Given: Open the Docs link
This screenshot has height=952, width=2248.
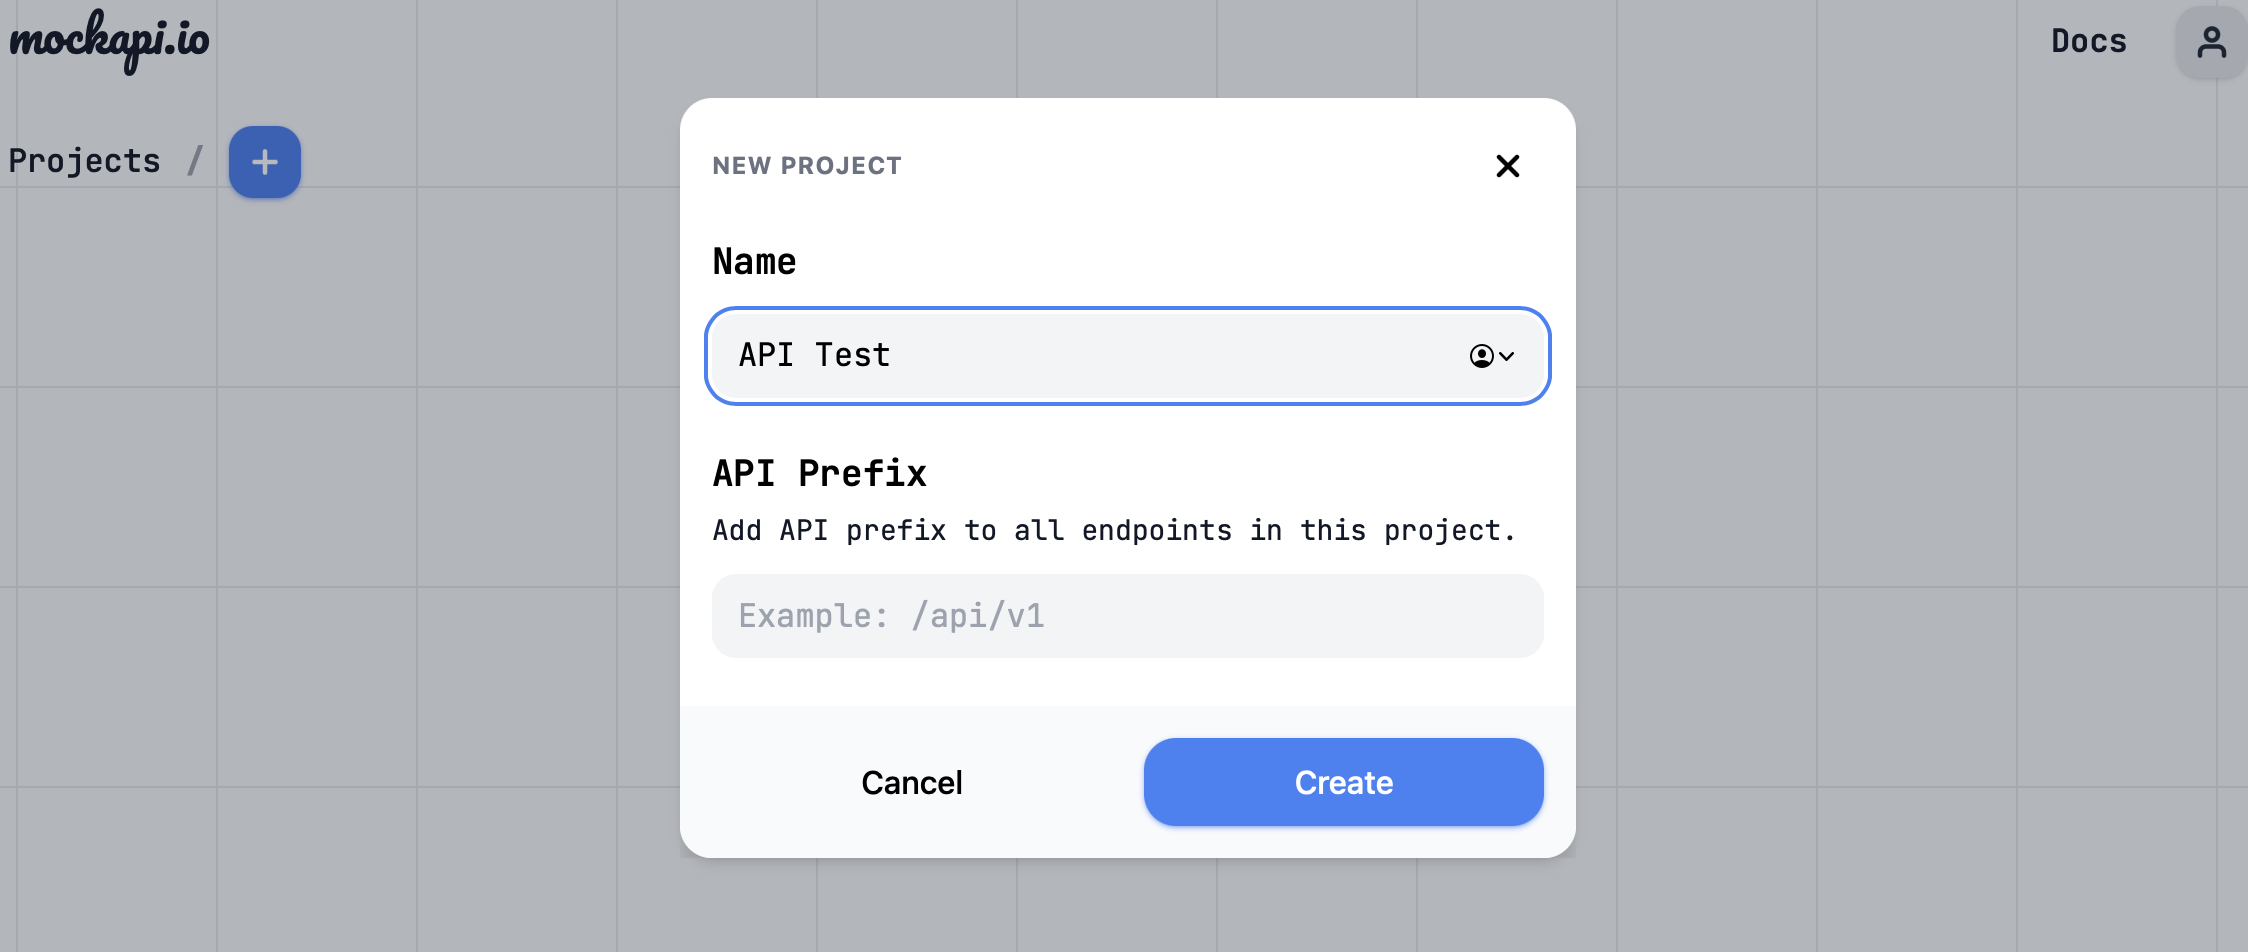Looking at the screenshot, I should coord(2088,41).
